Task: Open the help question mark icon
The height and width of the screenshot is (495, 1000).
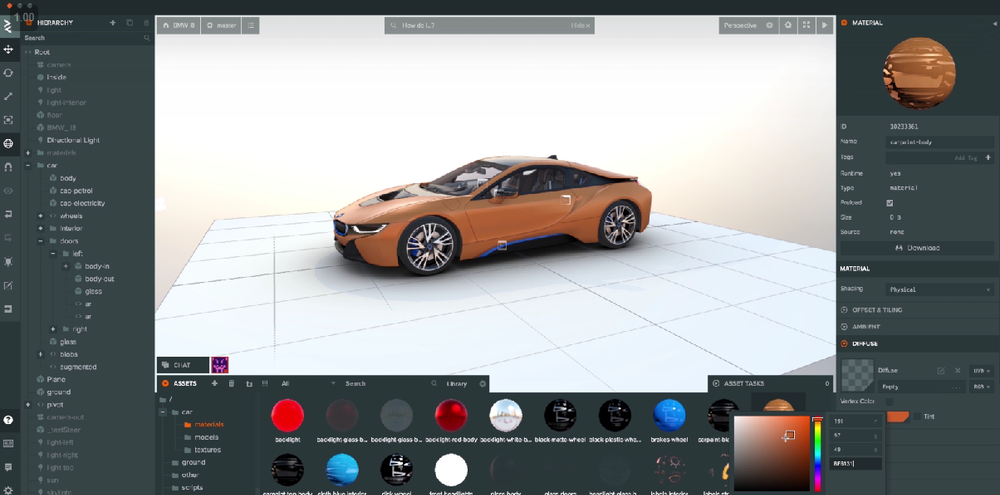Action: point(8,420)
